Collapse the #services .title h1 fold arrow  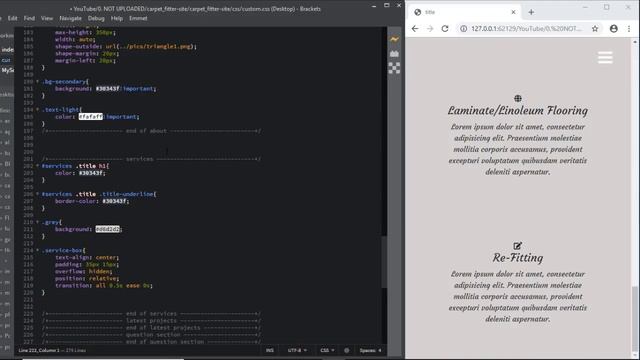pyautogui.click(x=38, y=166)
